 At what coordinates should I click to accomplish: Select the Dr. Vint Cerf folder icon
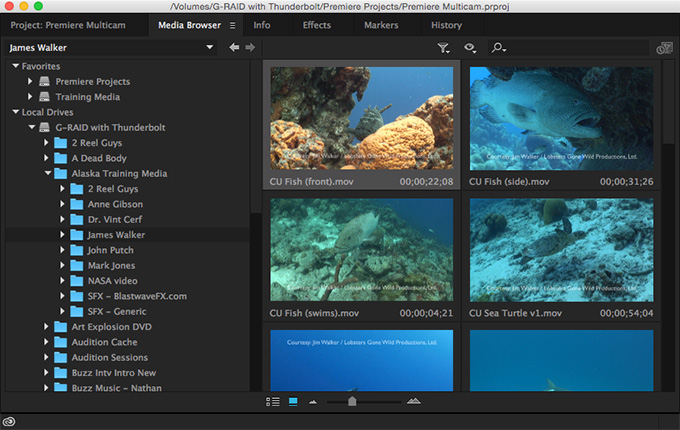pos(77,219)
